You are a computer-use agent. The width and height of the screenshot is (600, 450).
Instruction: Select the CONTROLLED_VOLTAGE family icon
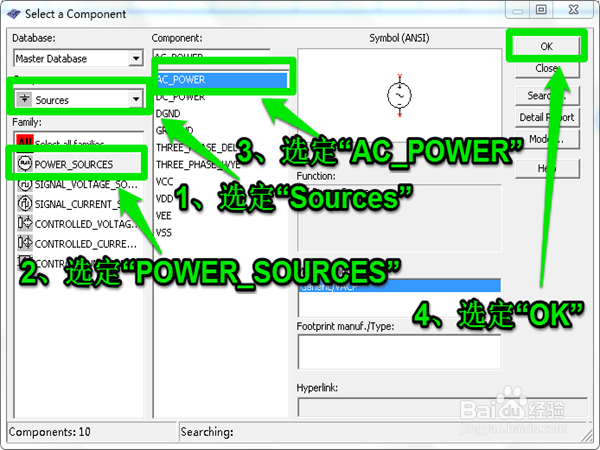(x=23, y=223)
